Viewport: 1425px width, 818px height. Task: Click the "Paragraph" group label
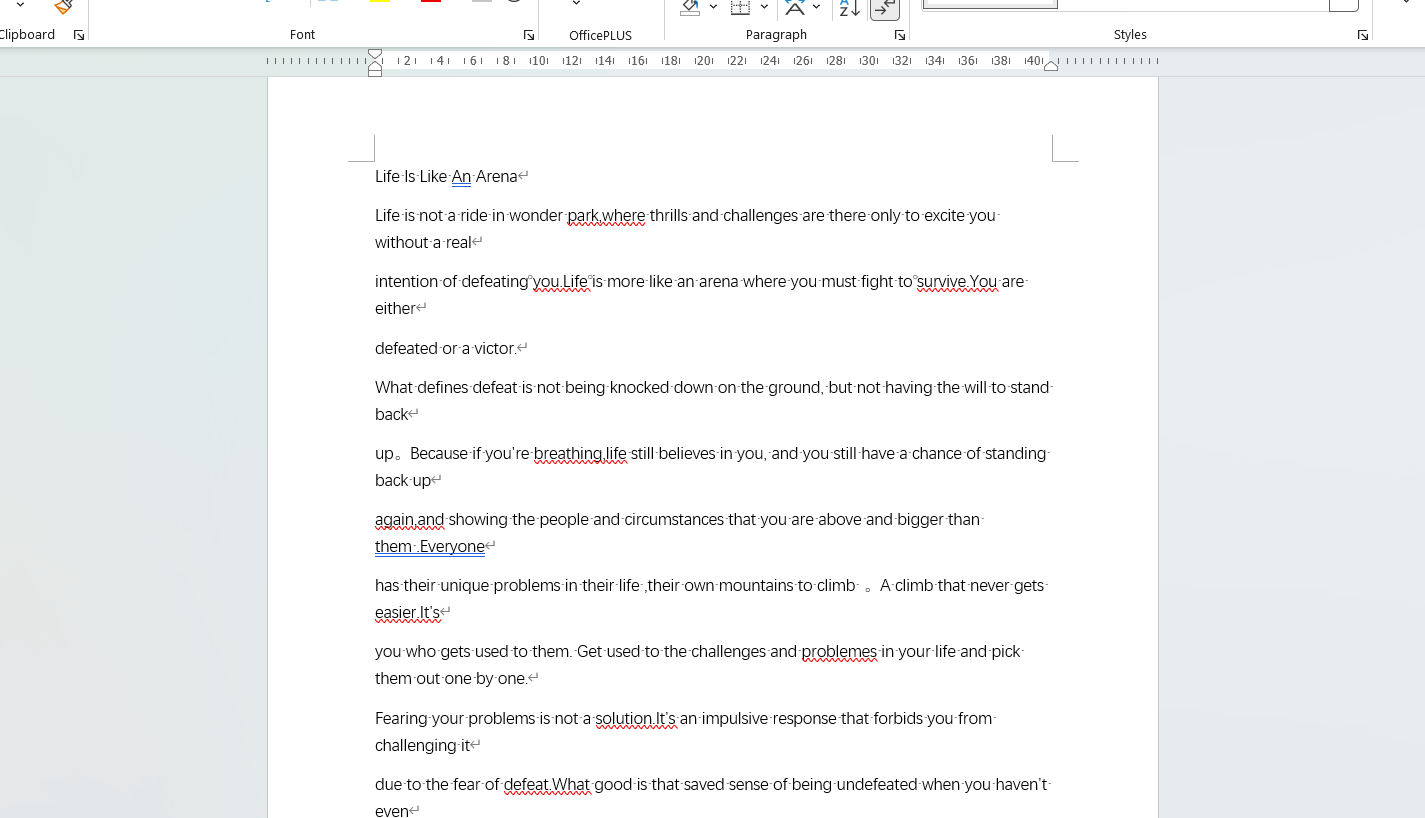(776, 35)
